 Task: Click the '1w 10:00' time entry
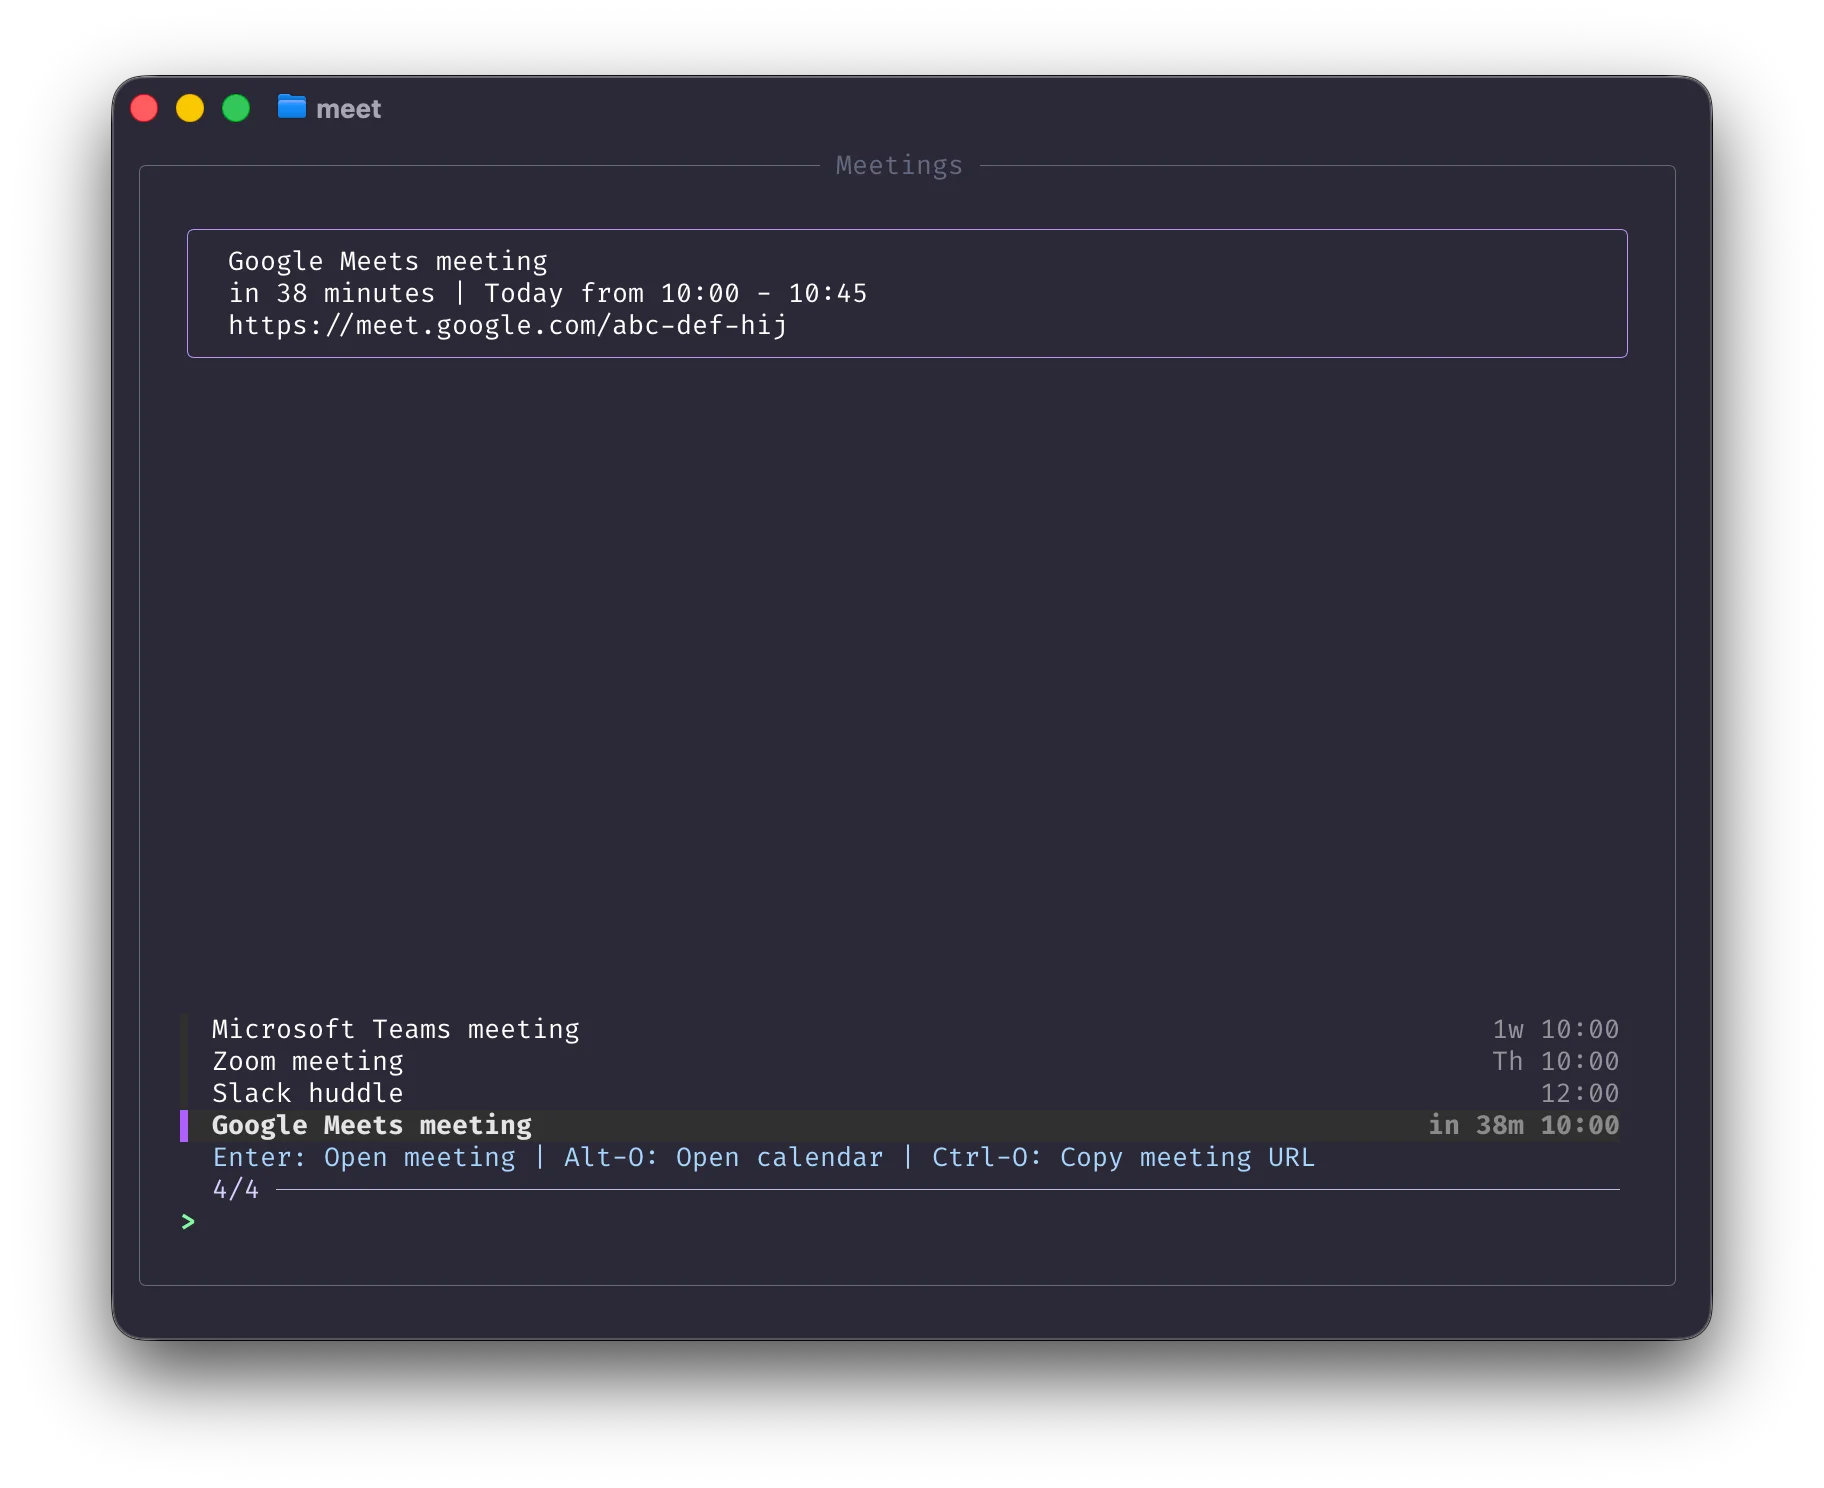pos(1556,1029)
